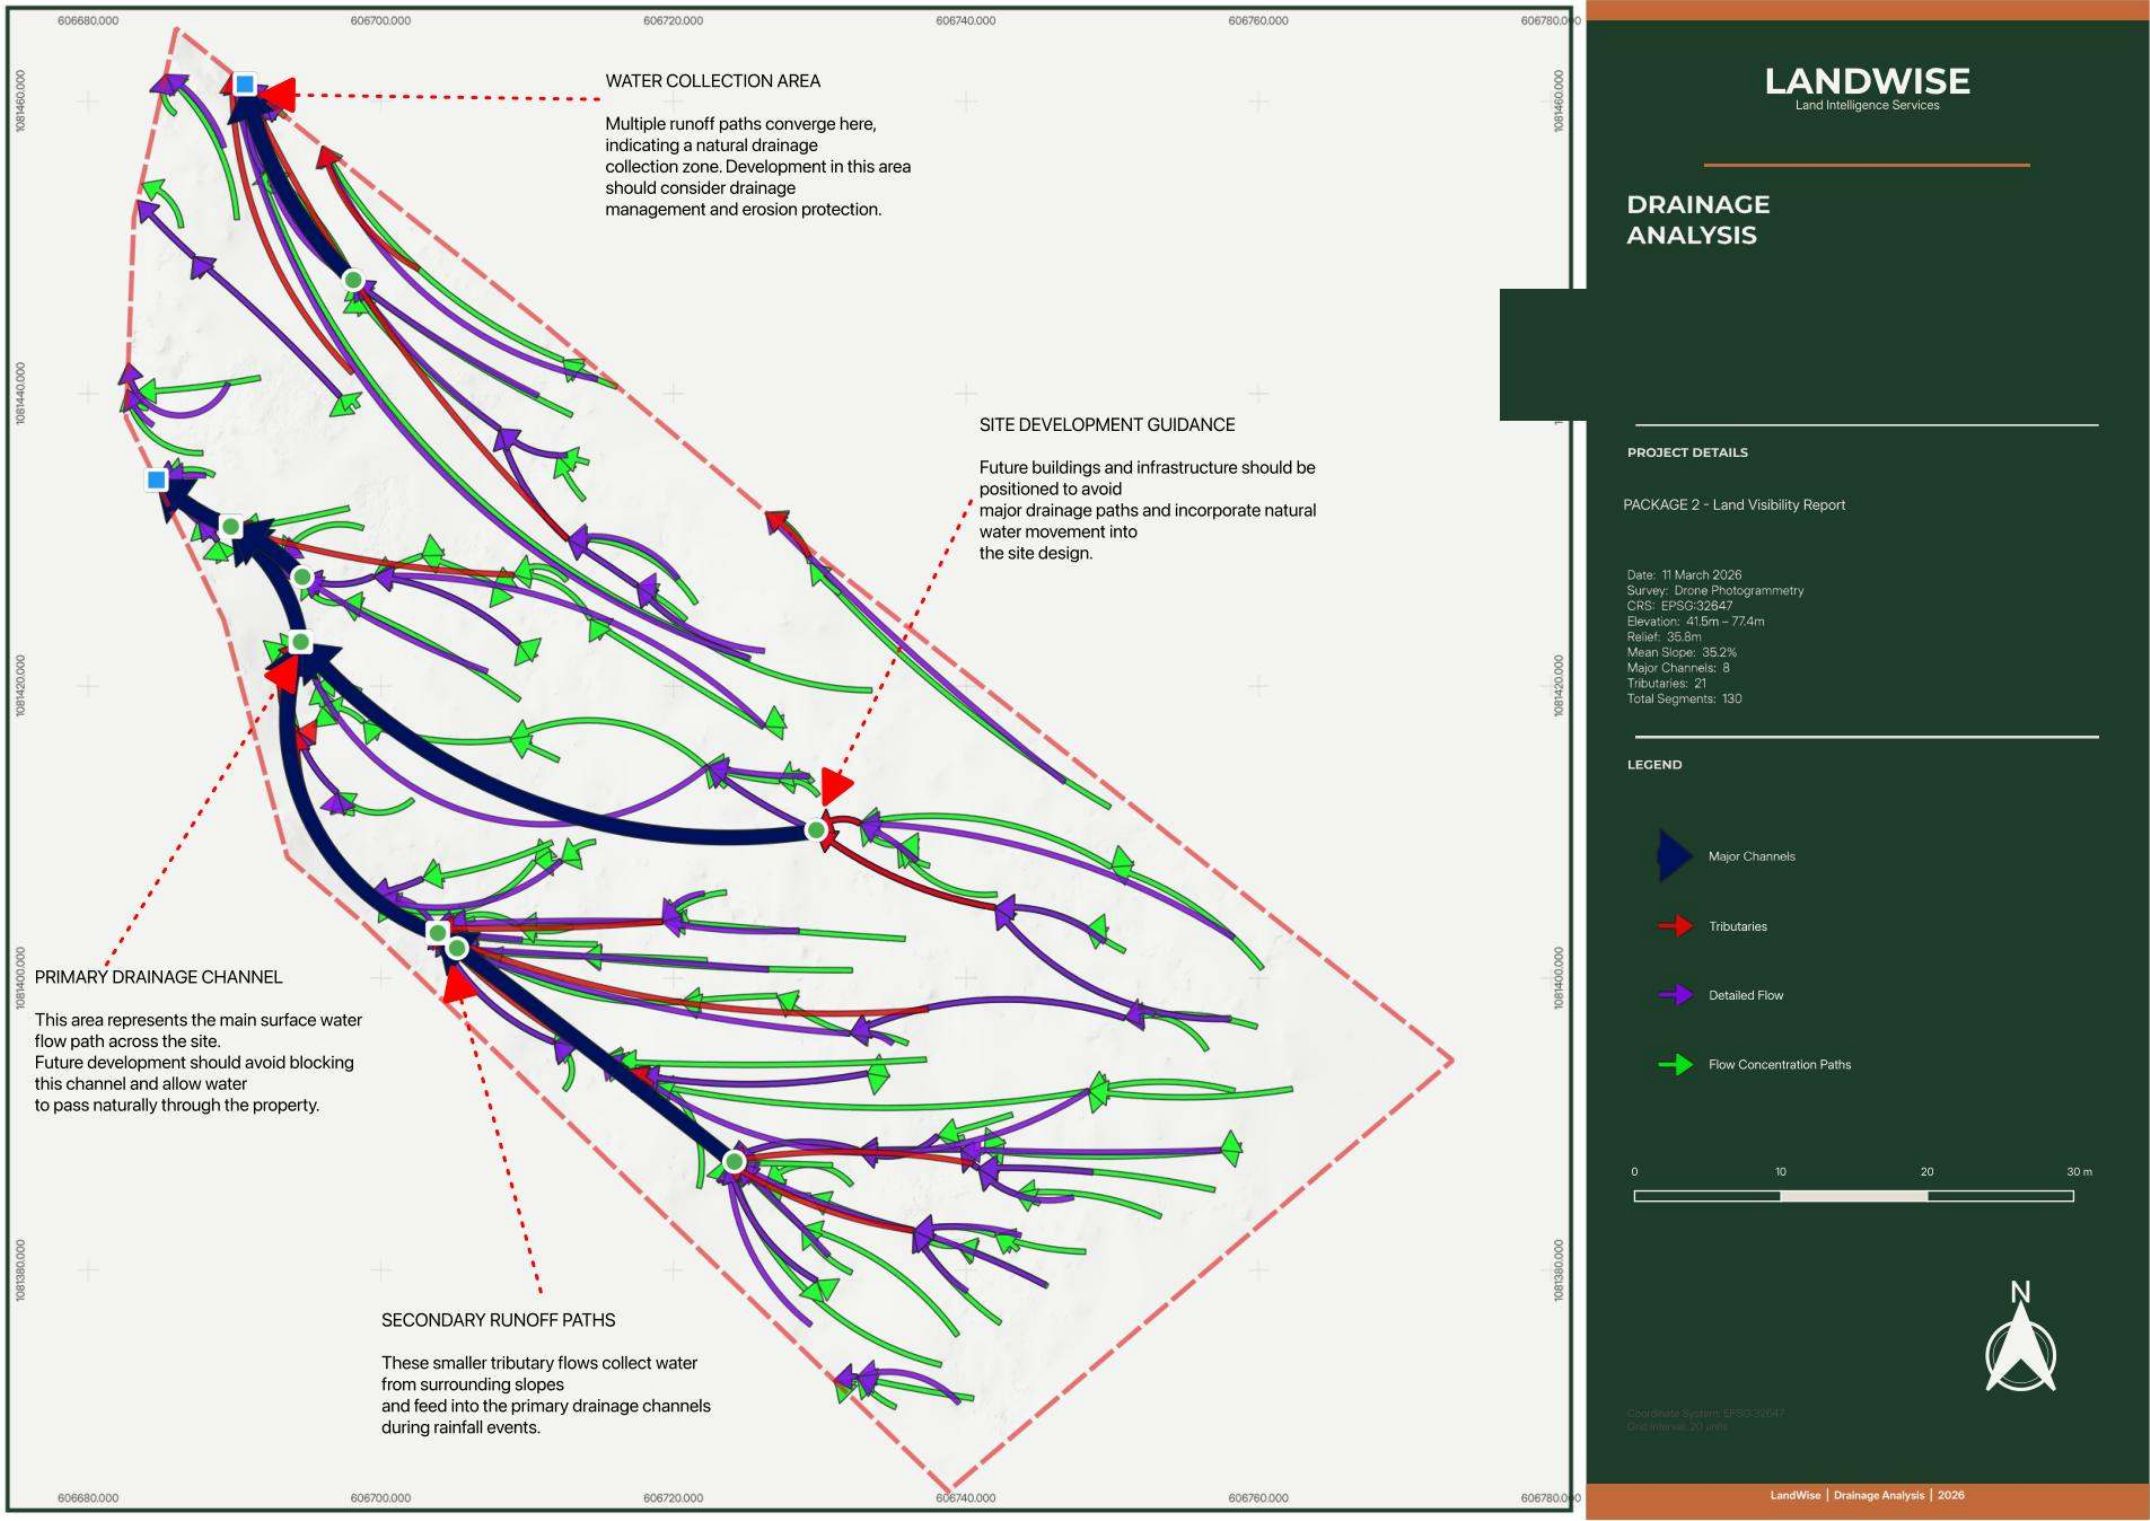Click the PACKAGE 2 - Land Visibility Report text
Screen dimensions: 2150x1521
[1734, 505]
